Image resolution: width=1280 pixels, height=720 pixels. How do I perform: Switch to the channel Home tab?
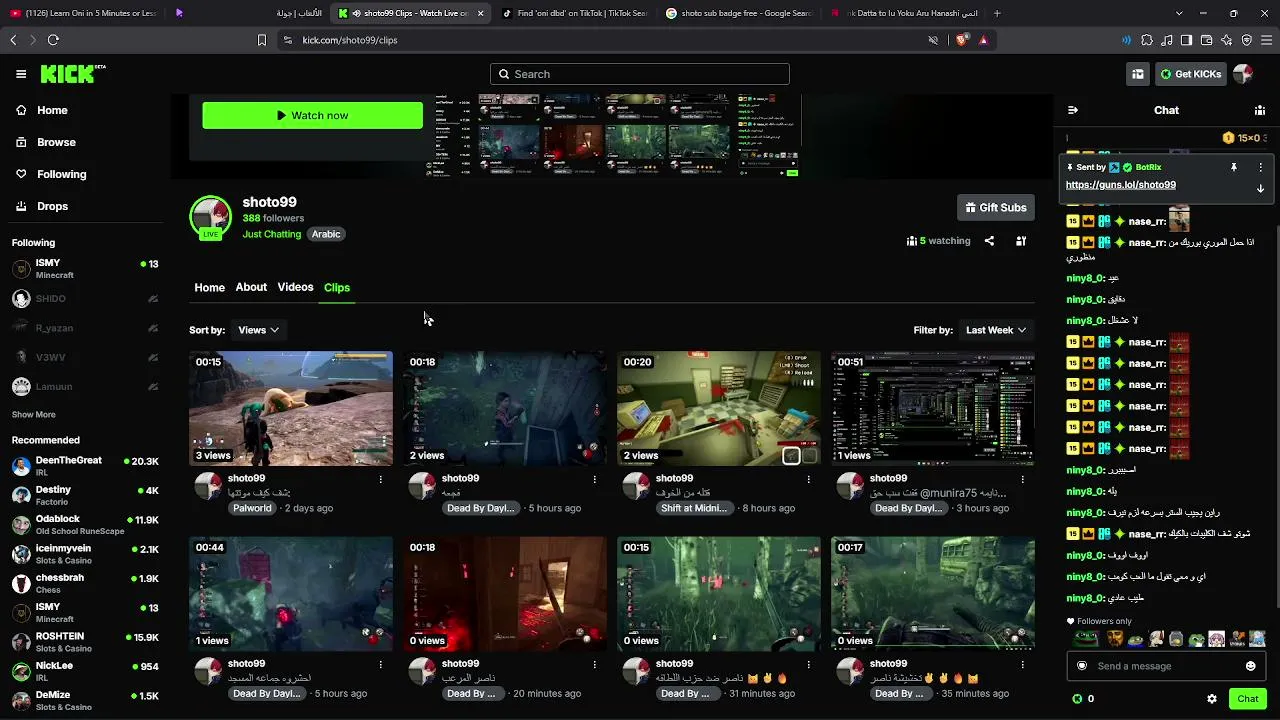(209, 288)
